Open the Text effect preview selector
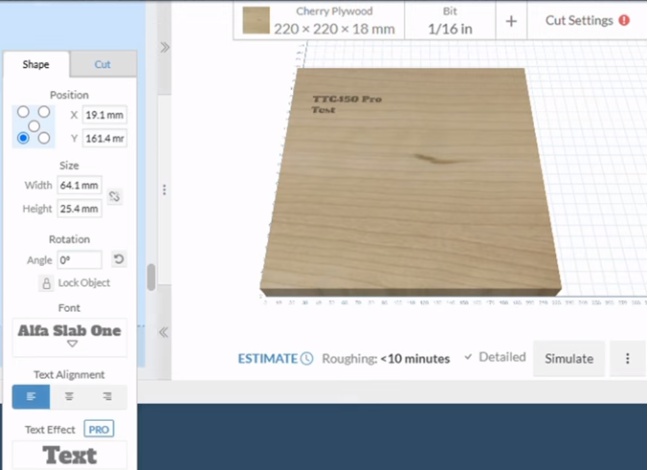 click(x=69, y=455)
